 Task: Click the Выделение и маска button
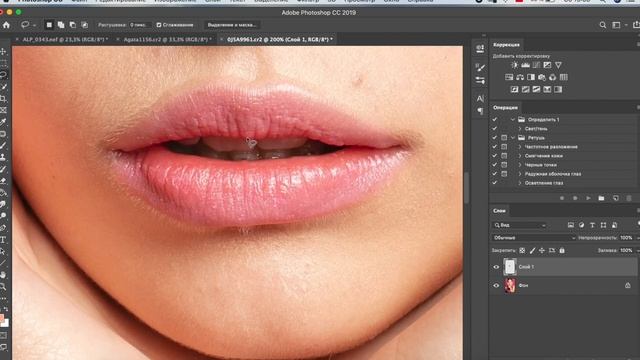click(x=231, y=25)
